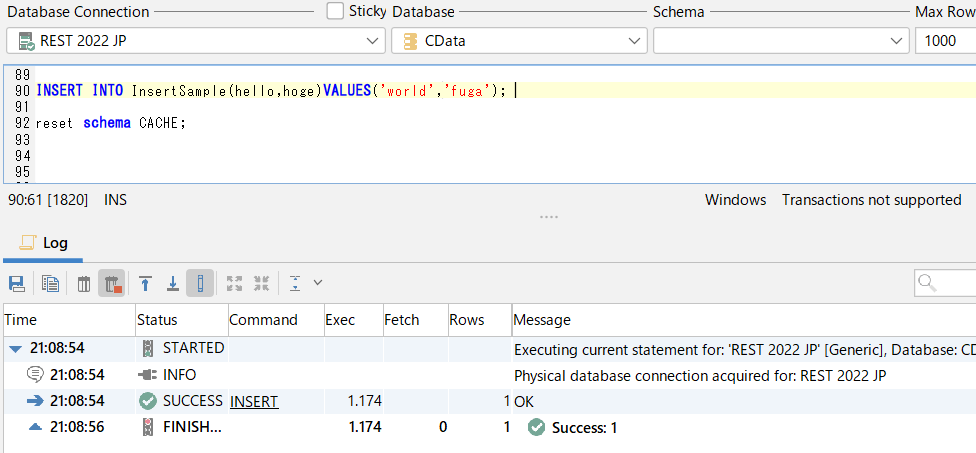Open the REST 2022 JP connection dropdown
The height and width of the screenshot is (453, 976).
(195, 41)
